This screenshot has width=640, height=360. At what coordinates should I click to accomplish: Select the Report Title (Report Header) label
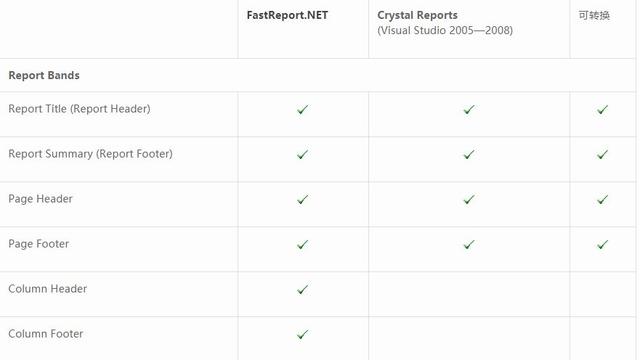pyautogui.click(x=80, y=109)
